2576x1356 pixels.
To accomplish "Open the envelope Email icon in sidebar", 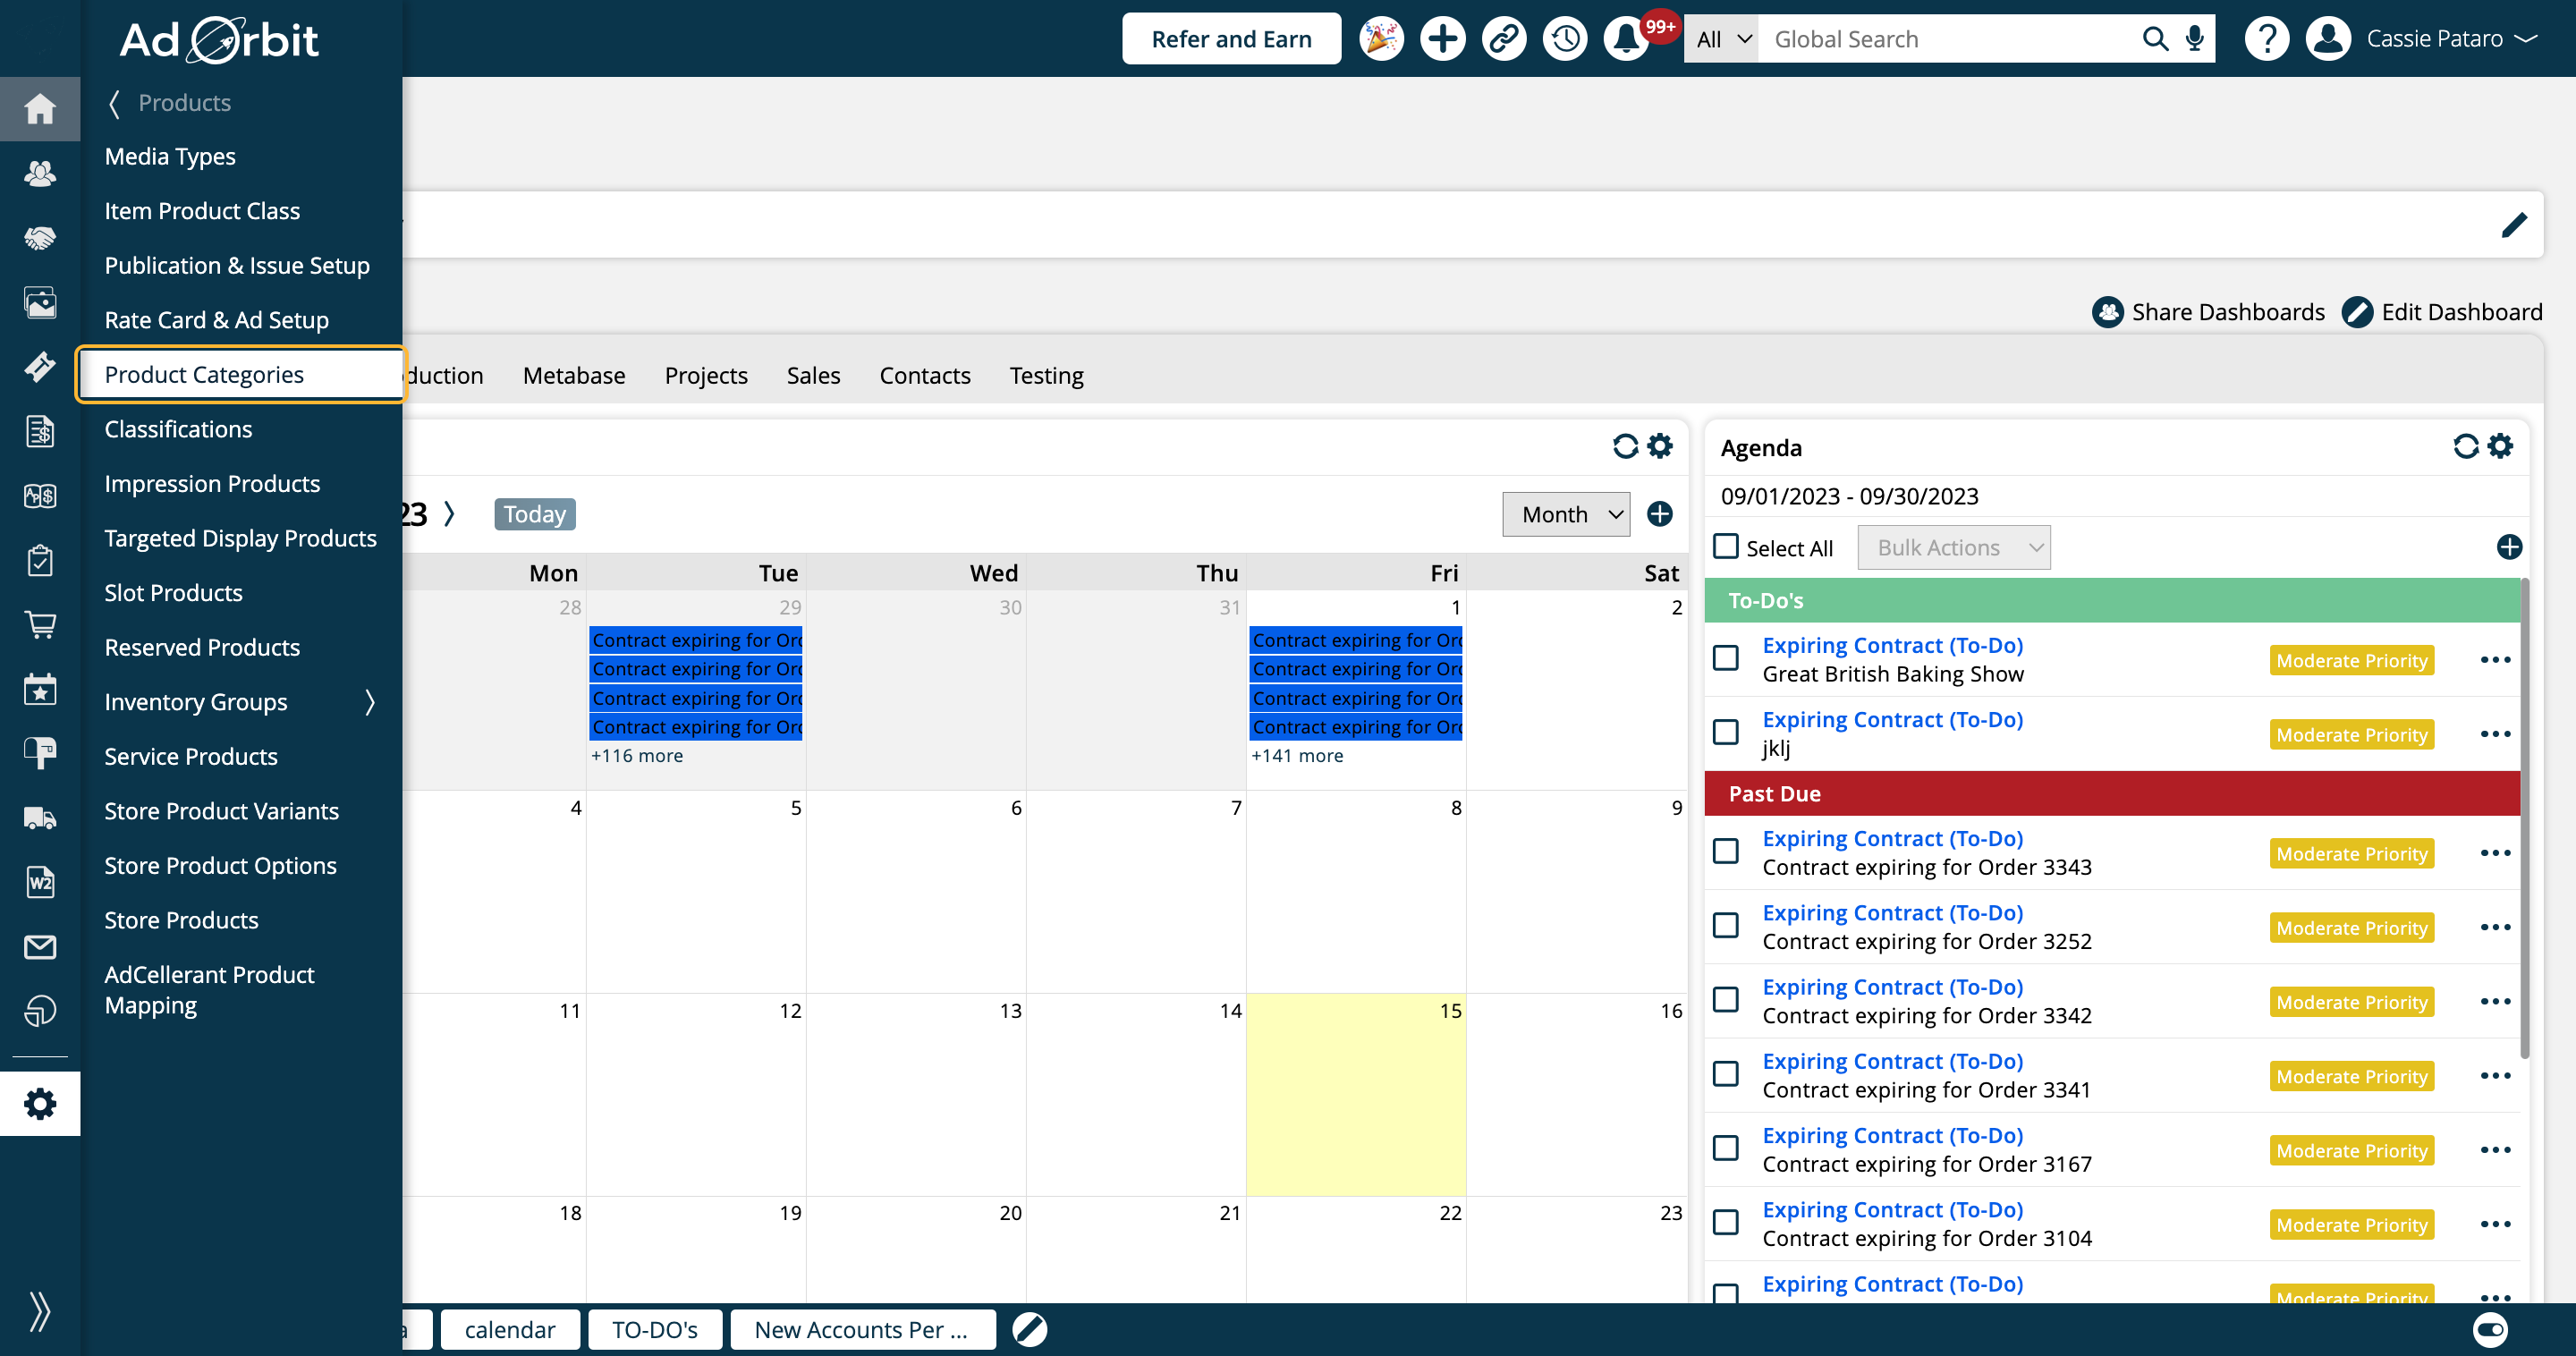I will (40, 946).
